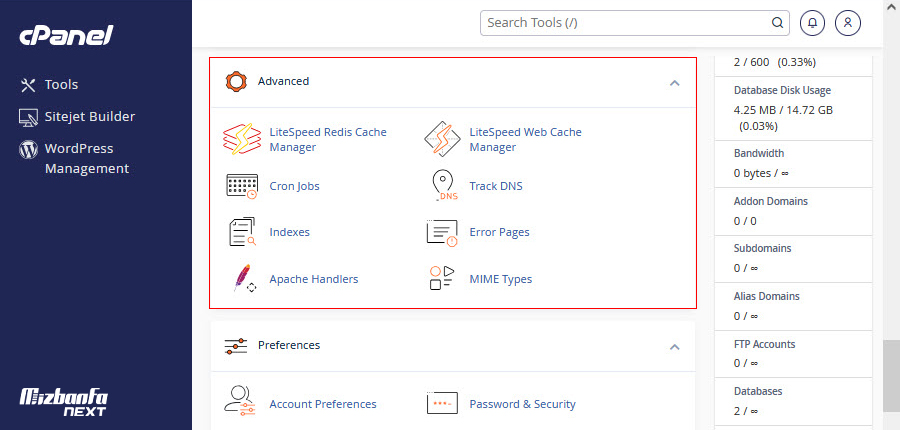Open LiteSpeed Redis Cache Manager link
Viewport: 900px width, 430px height.
(328, 140)
